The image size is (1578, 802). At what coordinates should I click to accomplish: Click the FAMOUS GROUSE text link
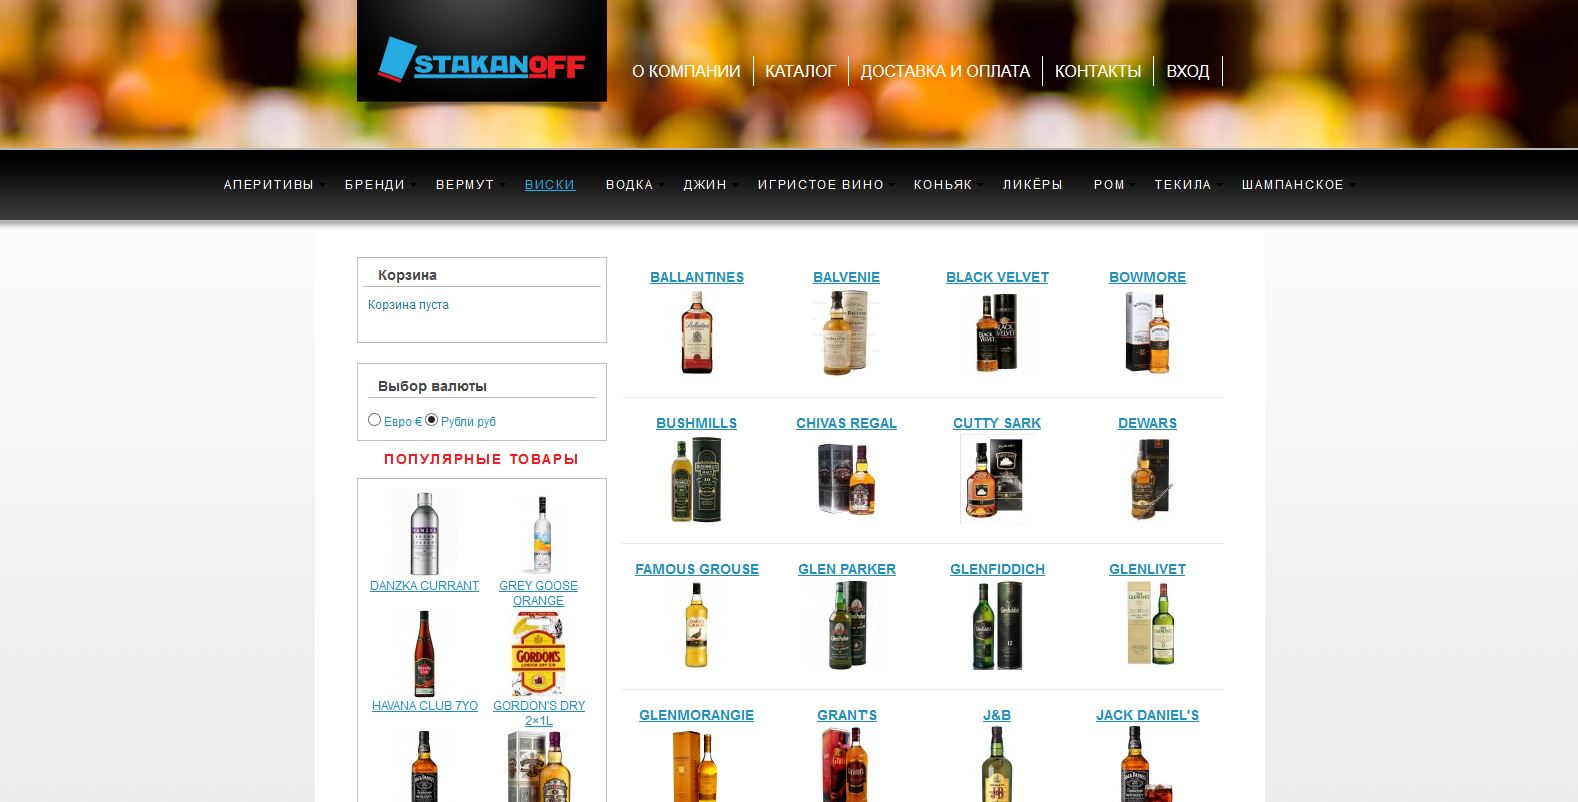697,569
